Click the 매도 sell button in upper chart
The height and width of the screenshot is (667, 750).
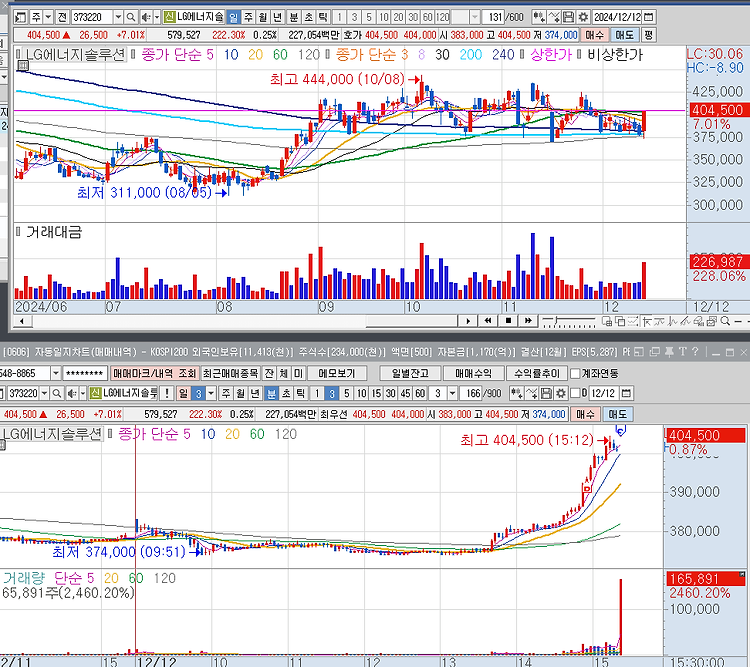[x=624, y=35]
